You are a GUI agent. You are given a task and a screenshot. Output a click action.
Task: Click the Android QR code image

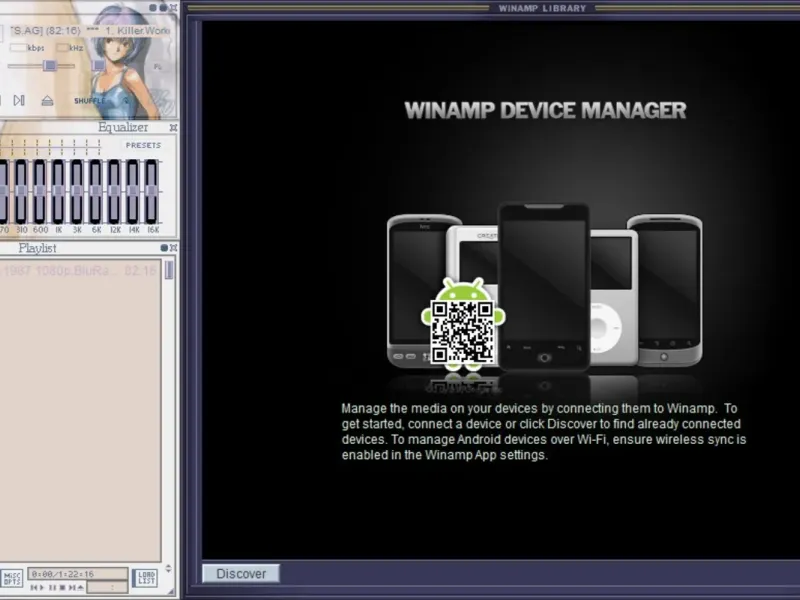[462, 332]
